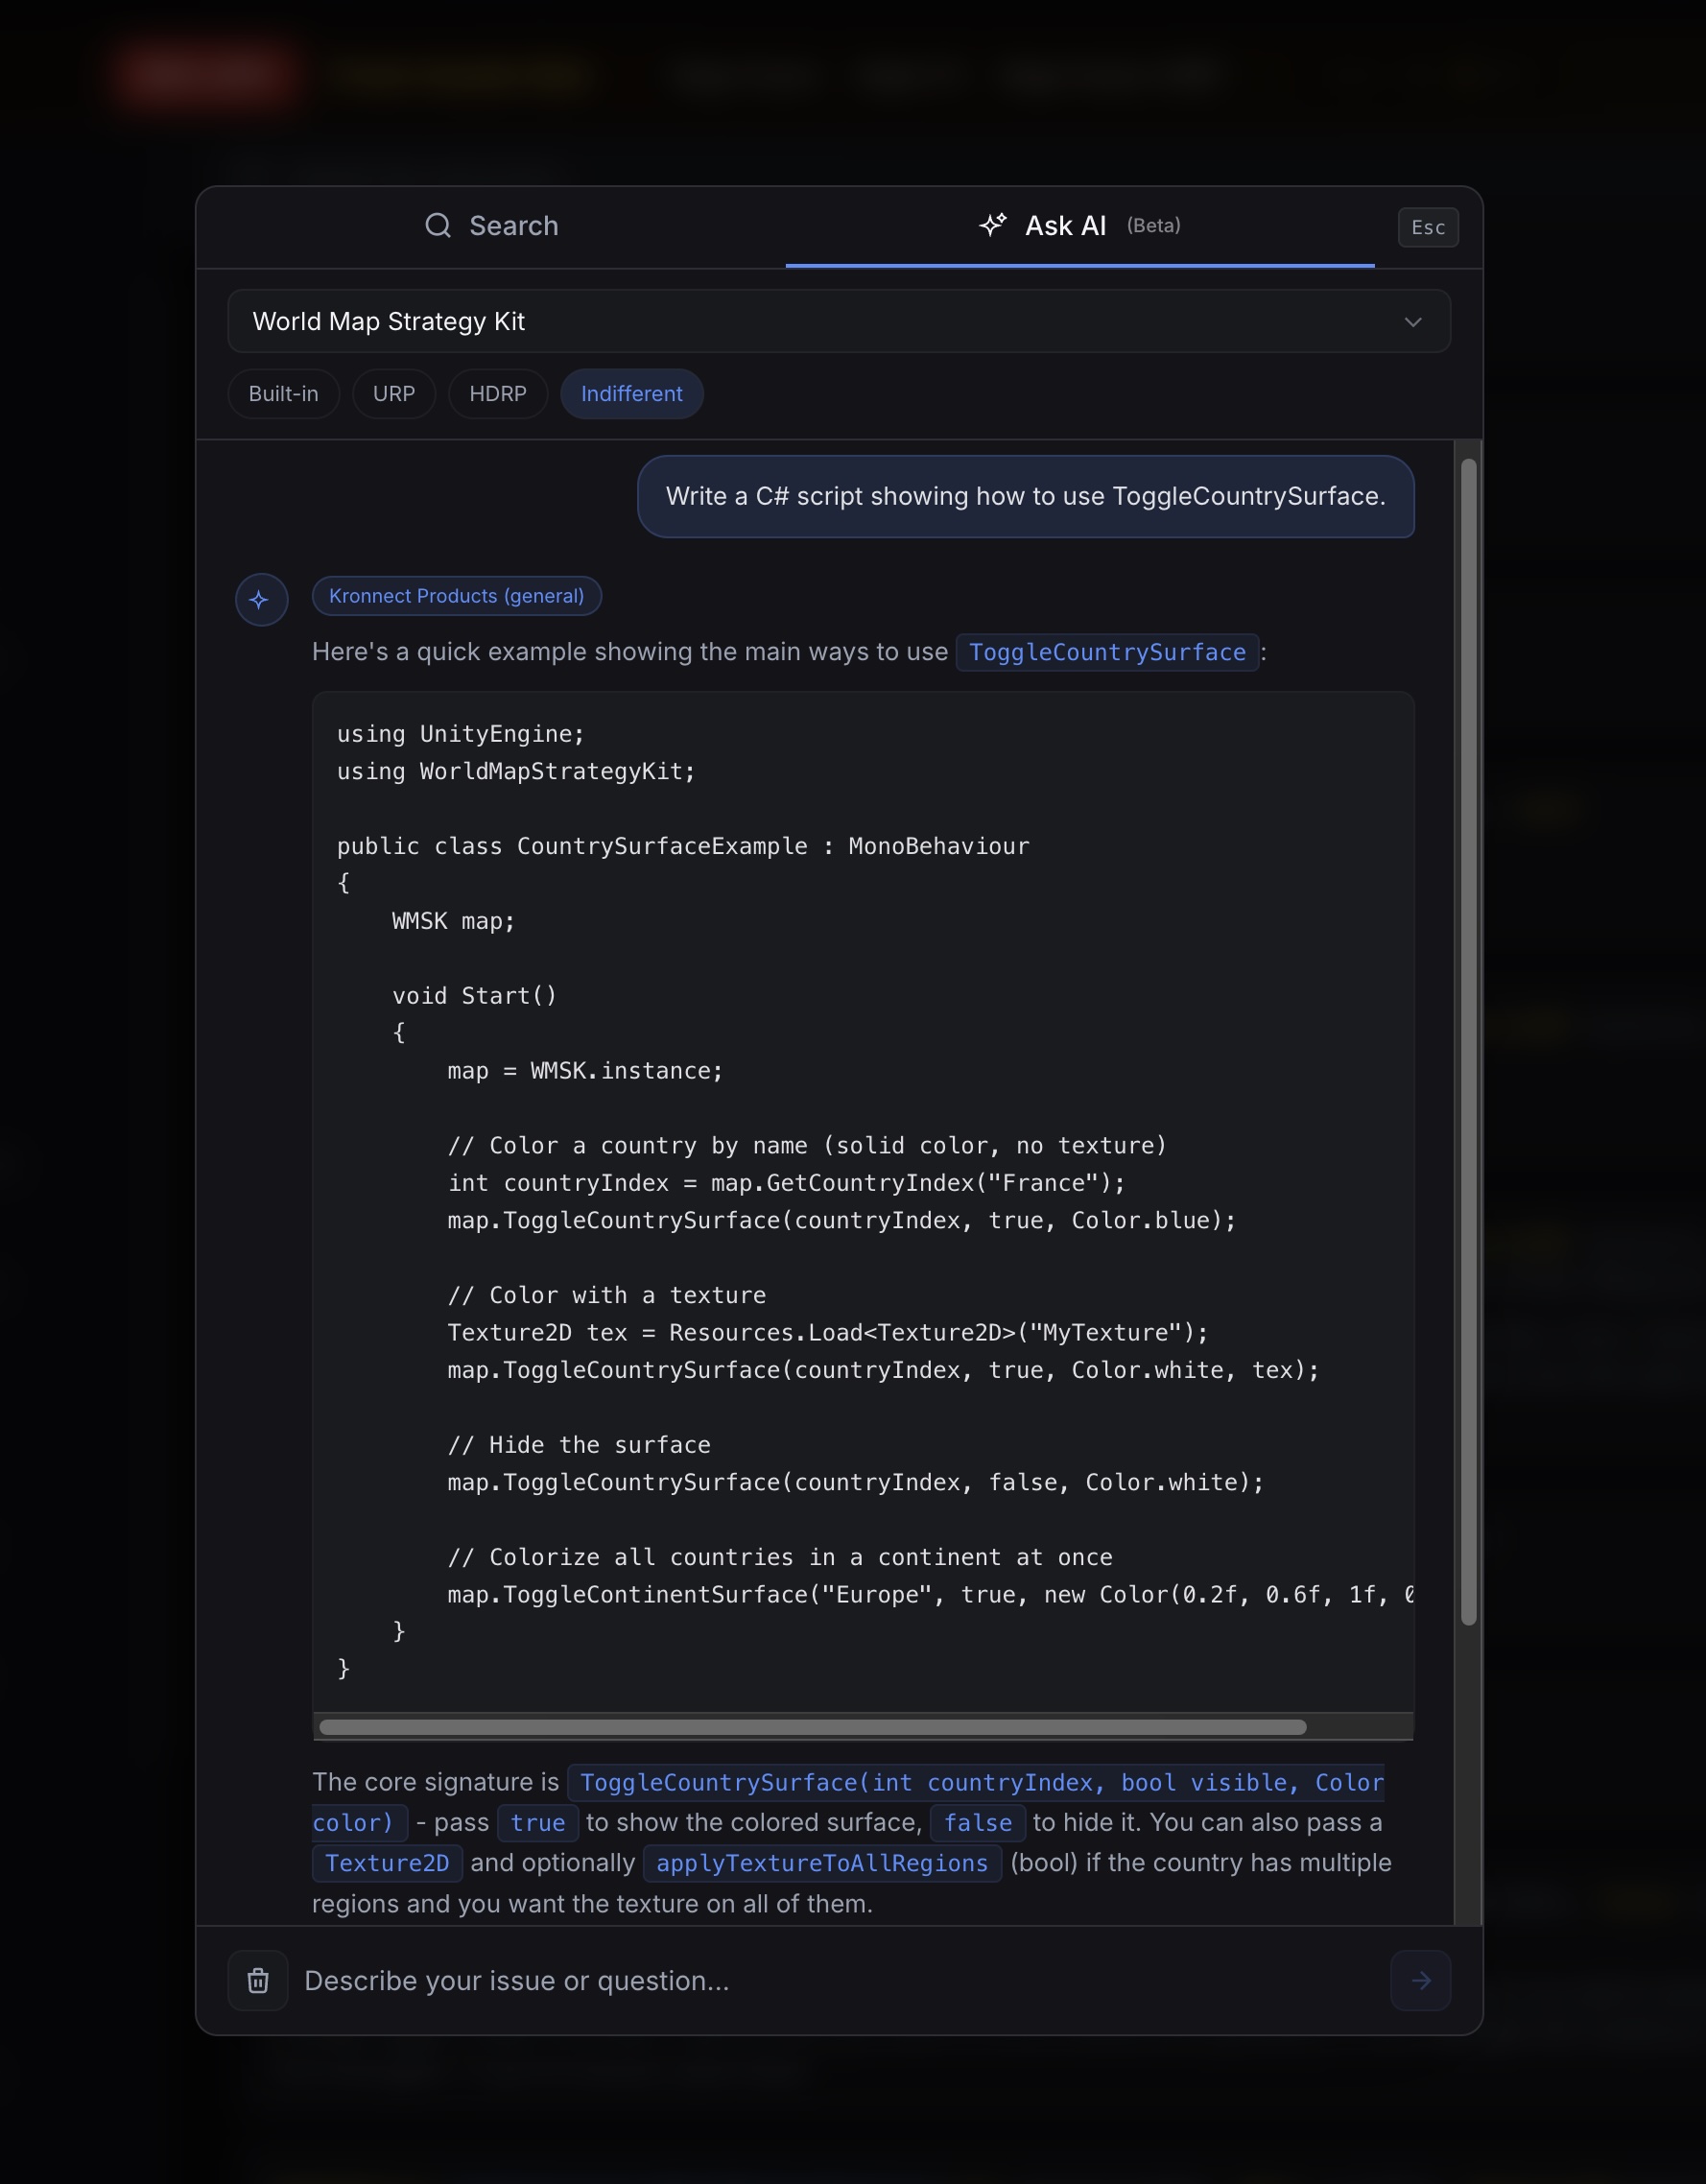The height and width of the screenshot is (2184, 1706).
Task: Click the Kronnect Products (general) badge
Action: coord(456,595)
